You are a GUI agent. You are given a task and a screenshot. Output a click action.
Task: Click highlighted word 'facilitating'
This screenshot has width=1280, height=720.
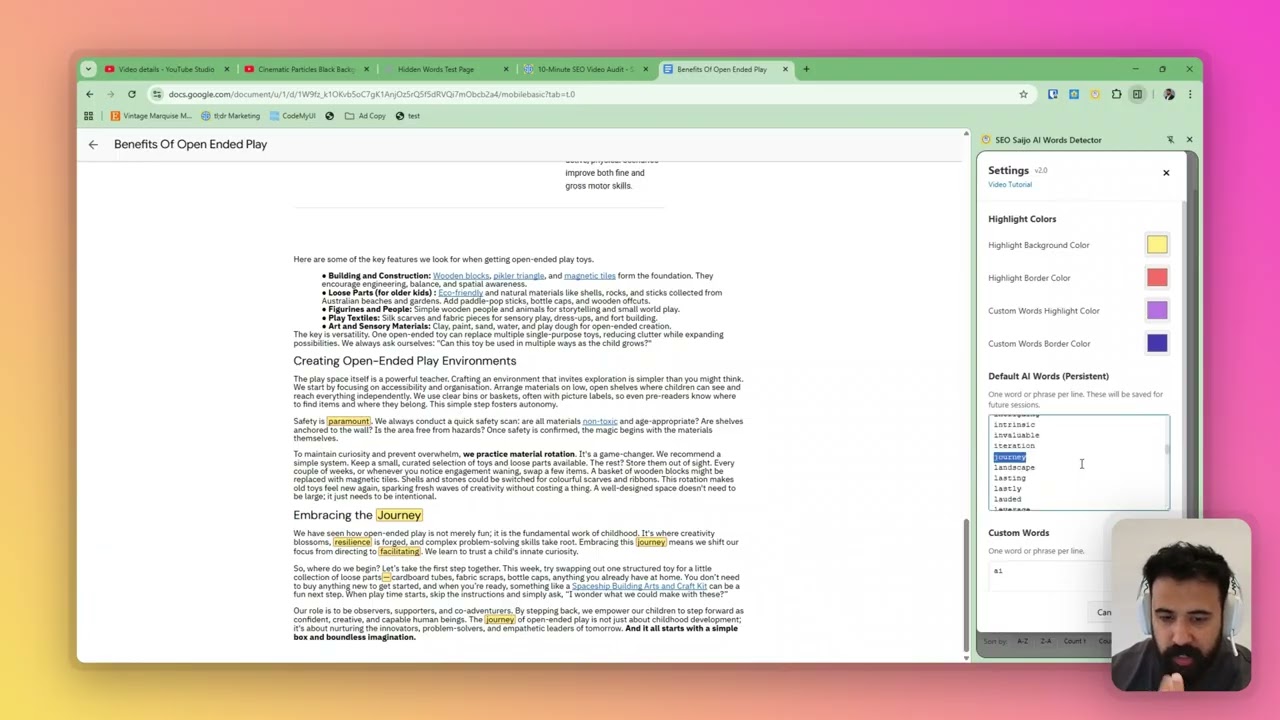(400, 551)
